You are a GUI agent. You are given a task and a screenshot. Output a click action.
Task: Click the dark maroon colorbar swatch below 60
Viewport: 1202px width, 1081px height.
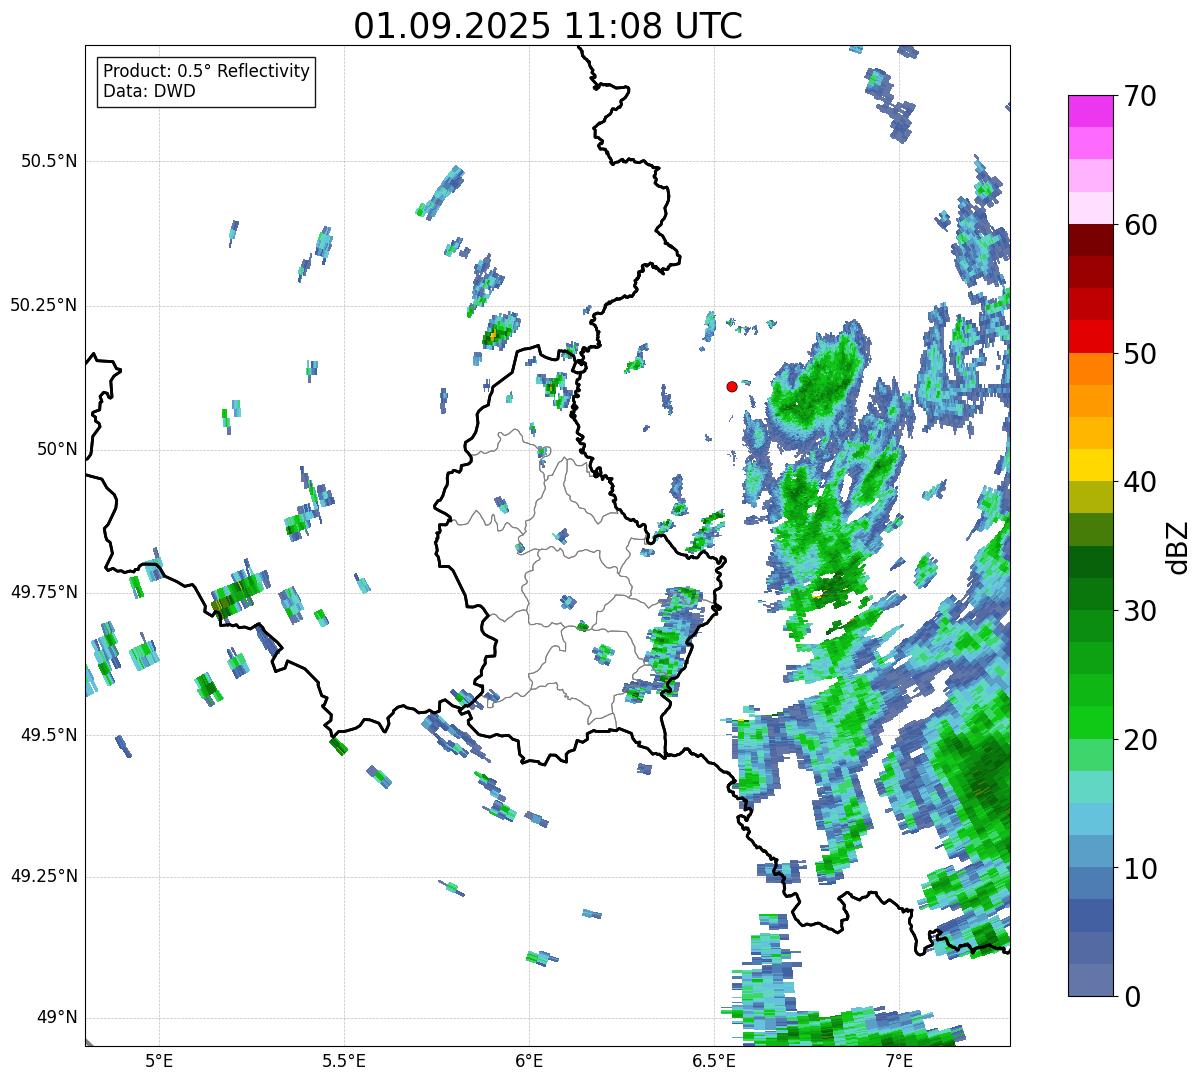(x=1090, y=240)
